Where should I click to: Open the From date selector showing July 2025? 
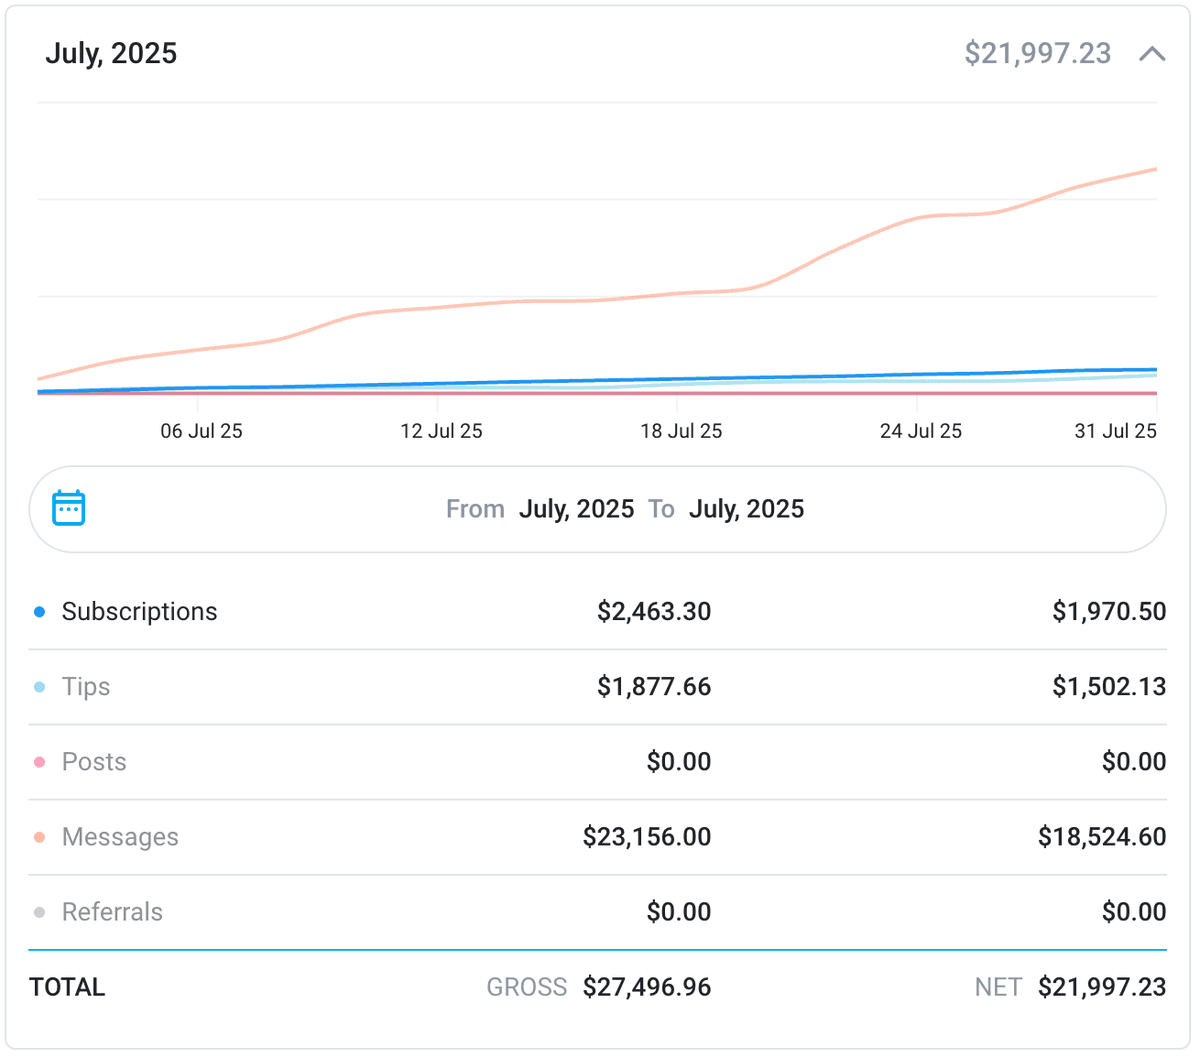[576, 509]
